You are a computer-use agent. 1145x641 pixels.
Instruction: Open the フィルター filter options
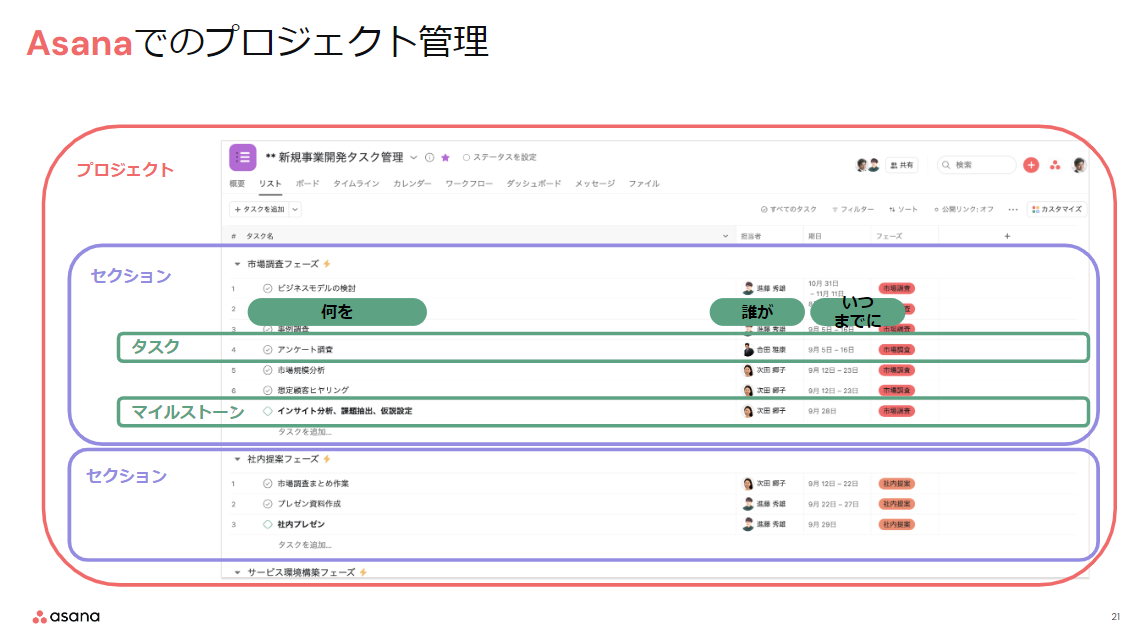click(x=856, y=209)
